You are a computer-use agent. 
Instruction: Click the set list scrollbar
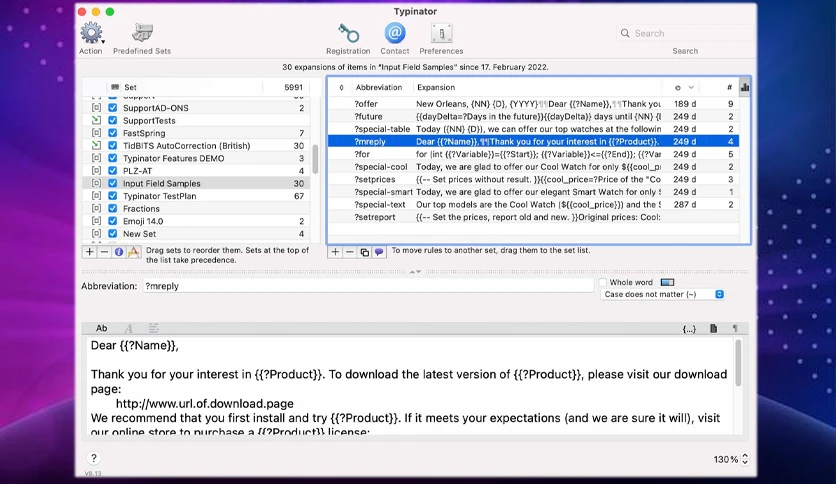(315, 159)
